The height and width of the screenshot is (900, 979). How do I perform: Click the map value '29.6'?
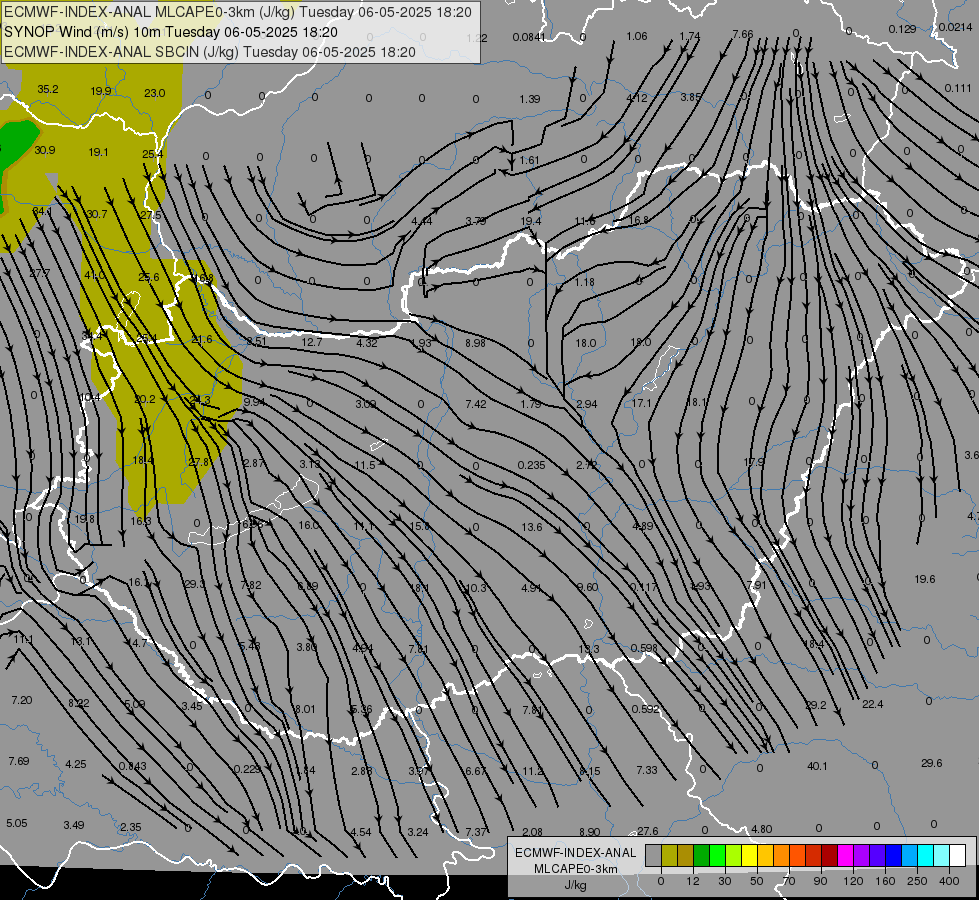(932, 763)
